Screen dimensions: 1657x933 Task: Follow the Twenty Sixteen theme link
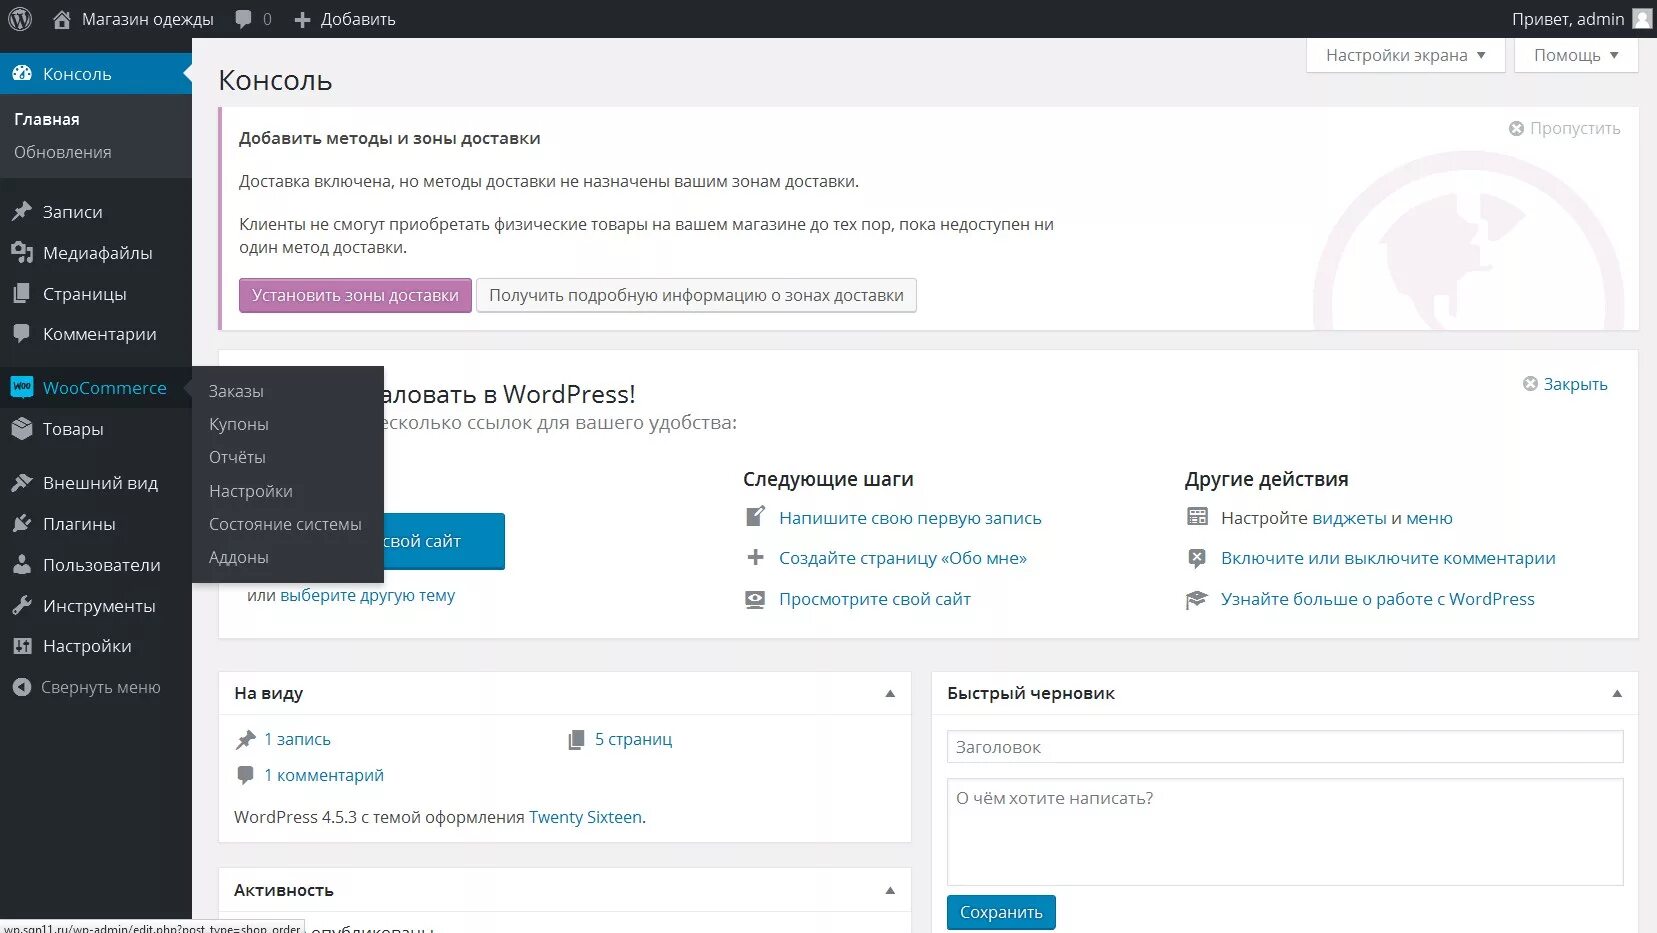(x=585, y=817)
